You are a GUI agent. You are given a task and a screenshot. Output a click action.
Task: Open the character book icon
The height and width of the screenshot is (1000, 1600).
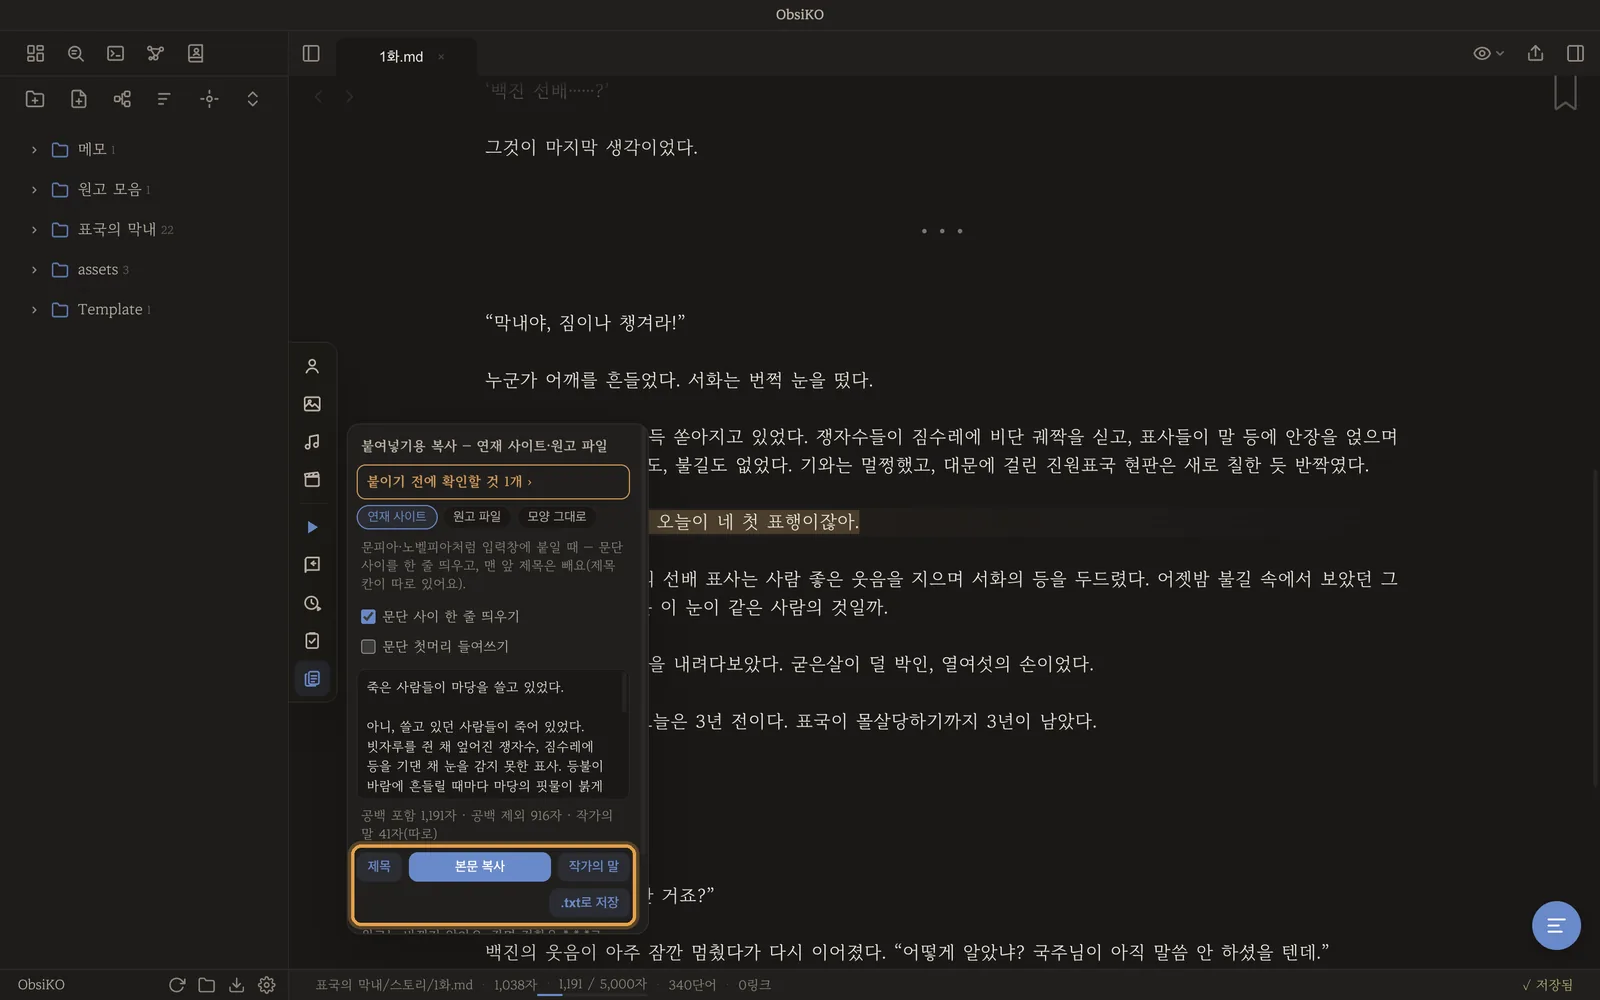click(196, 54)
